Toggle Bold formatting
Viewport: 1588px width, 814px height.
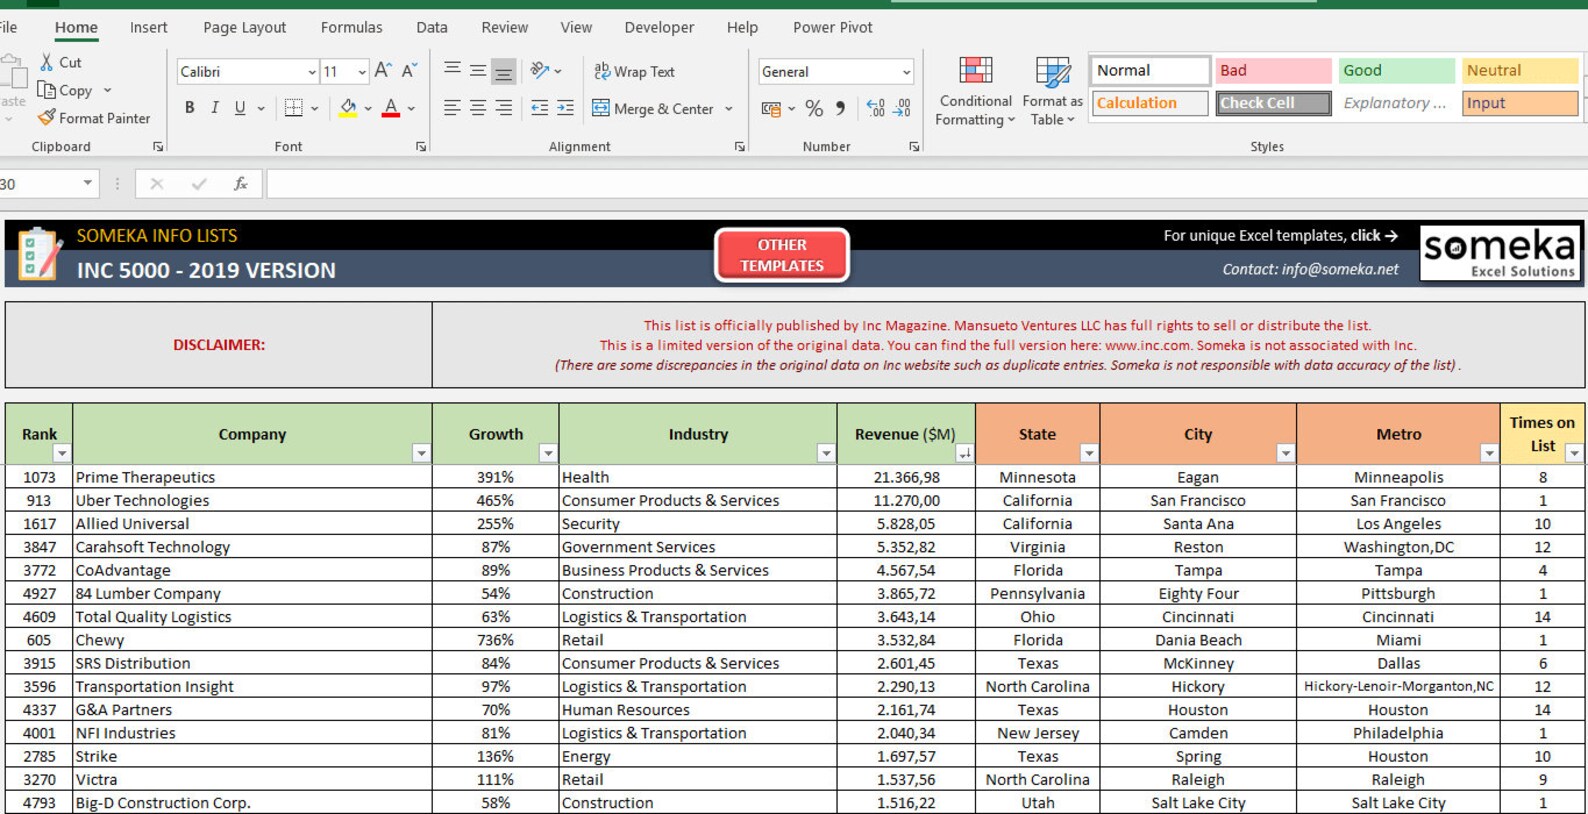(189, 108)
